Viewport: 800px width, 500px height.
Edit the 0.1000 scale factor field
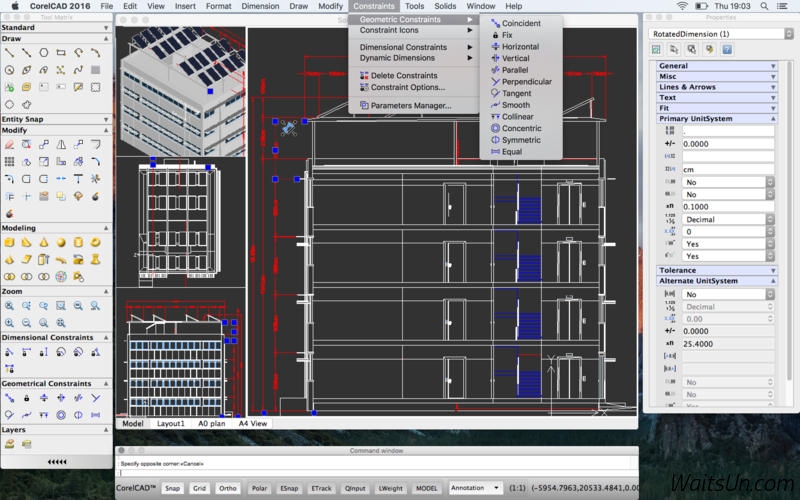coord(728,207)
